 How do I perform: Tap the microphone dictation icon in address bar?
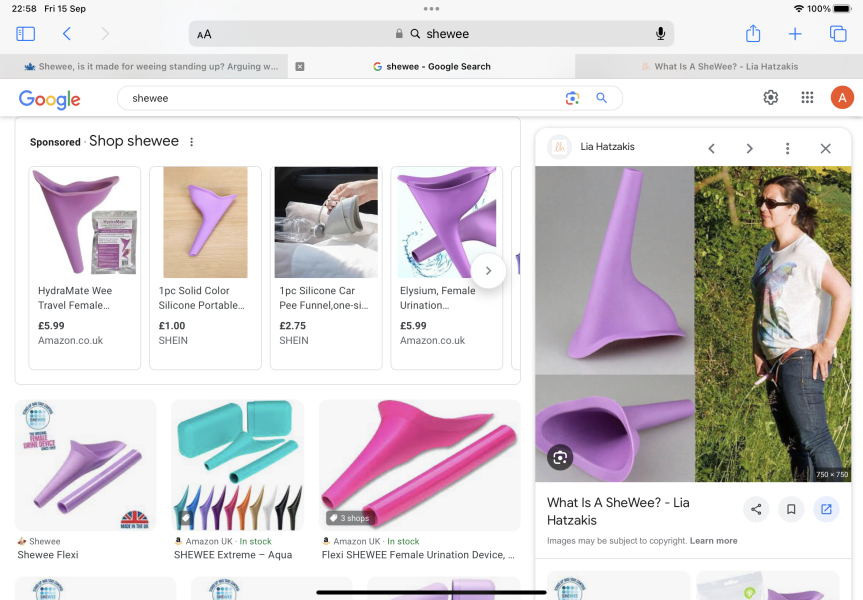(x=660, y=34)
